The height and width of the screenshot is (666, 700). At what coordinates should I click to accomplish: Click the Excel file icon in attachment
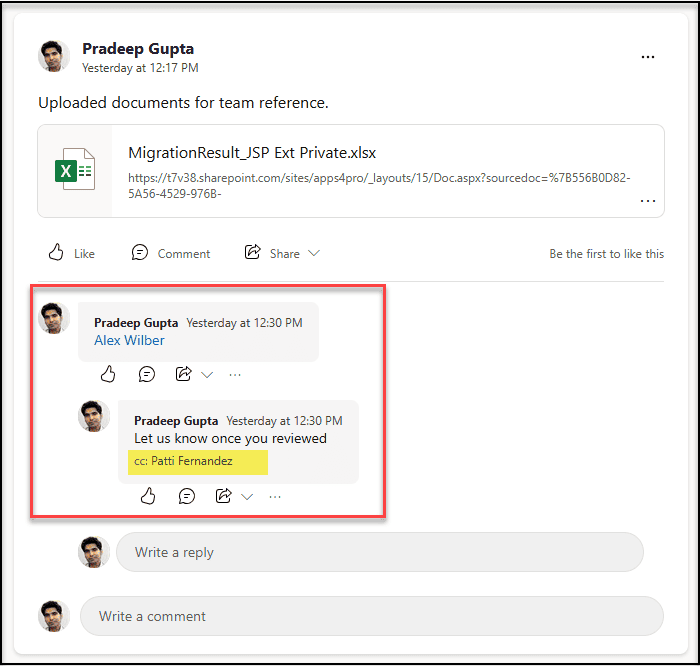(x=75, y=171)
